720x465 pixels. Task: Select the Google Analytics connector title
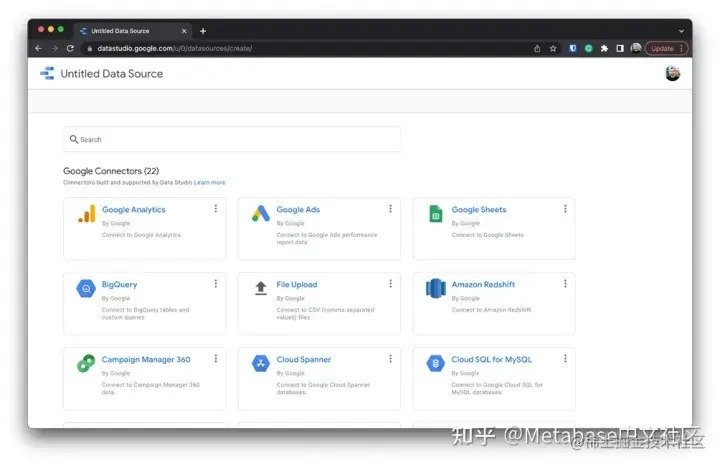(x=134, y=209)
